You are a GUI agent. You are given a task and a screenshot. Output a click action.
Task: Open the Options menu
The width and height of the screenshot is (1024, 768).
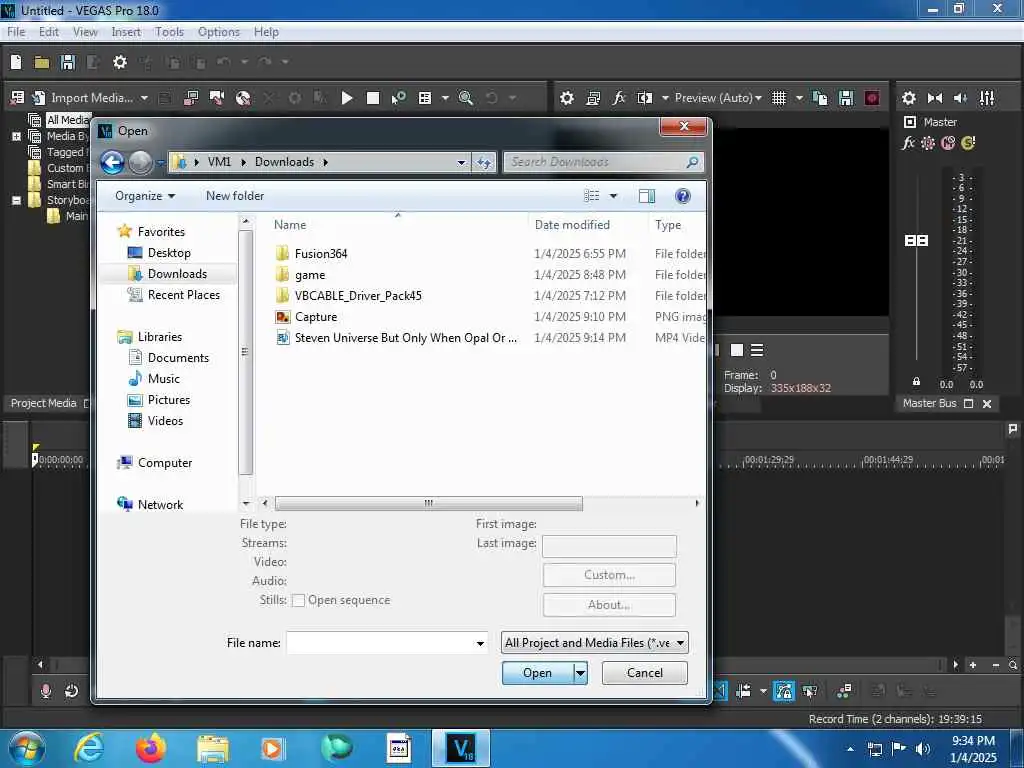pyautogui.click(x=219, y=31)
